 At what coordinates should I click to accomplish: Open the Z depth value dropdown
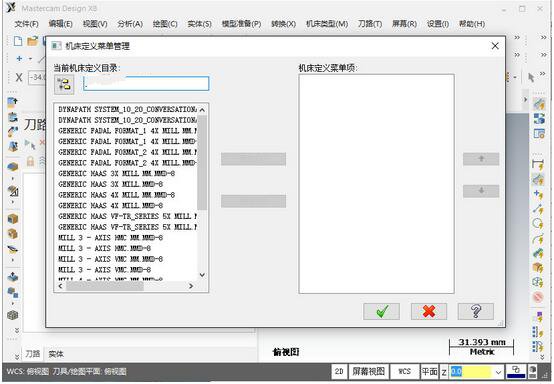coord(498,372)
